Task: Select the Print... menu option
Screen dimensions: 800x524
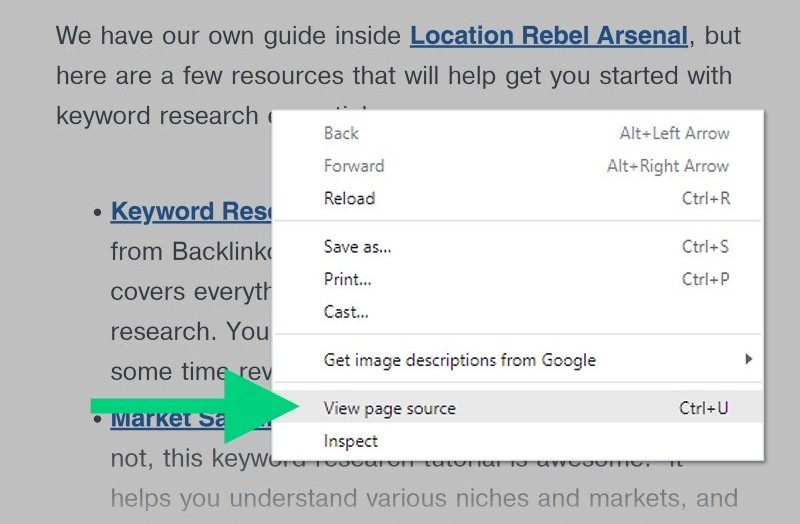Action: [x=347, y=279]
